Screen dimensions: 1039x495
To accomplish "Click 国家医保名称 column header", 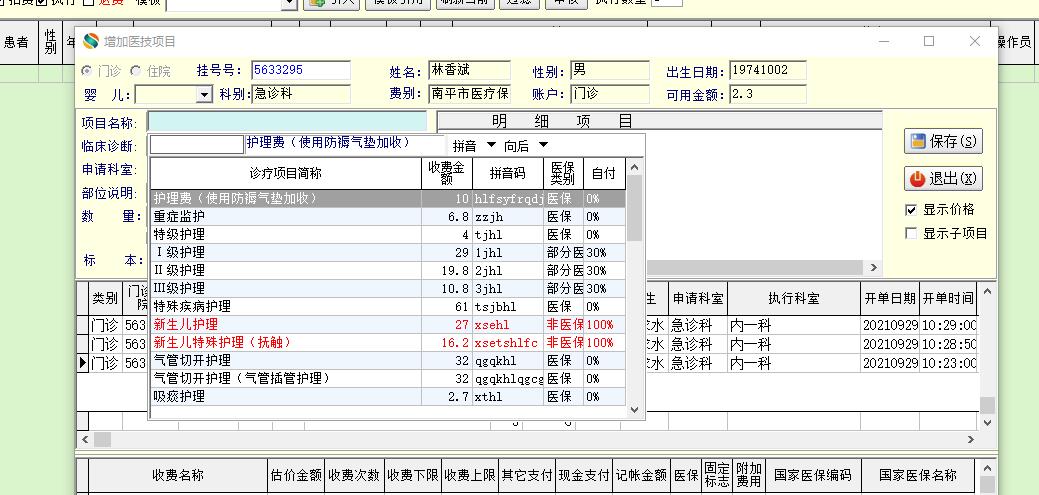I will click(x=918, y=475).
